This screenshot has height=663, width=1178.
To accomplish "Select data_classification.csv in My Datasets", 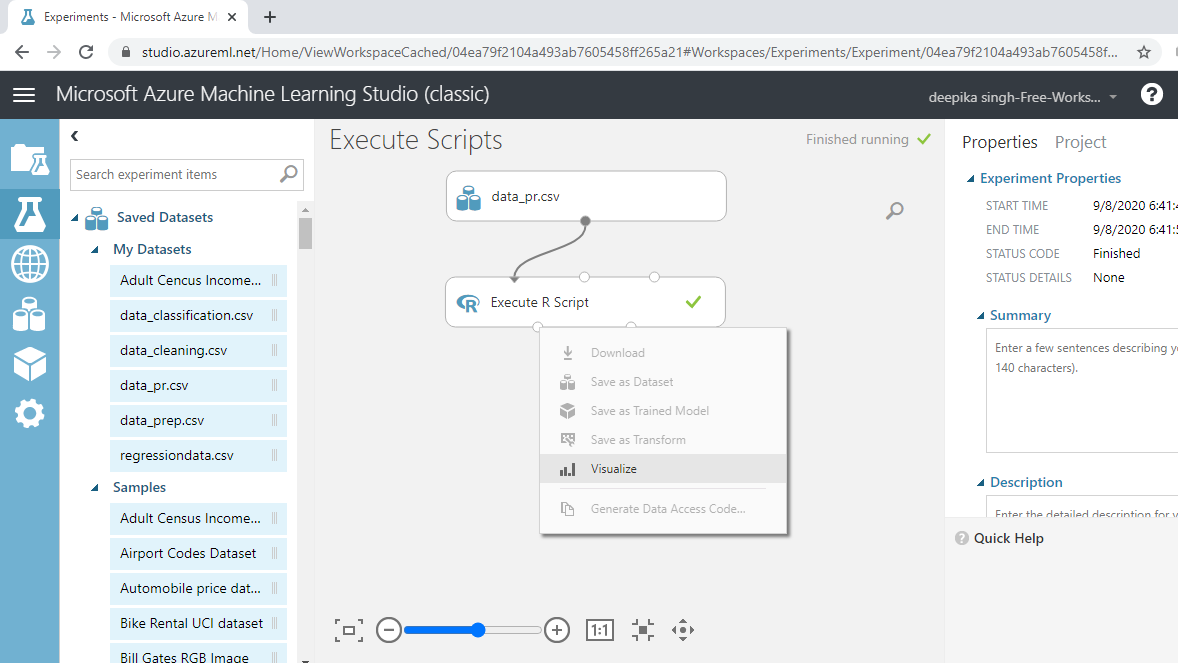I will tap(198, 316).
